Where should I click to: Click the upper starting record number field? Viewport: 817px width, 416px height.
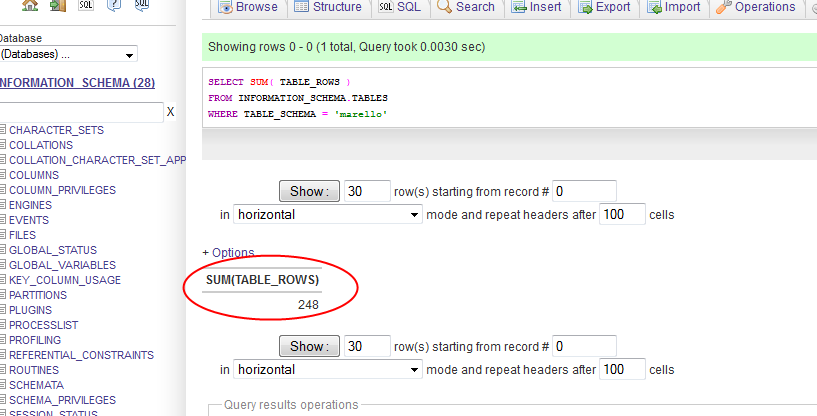point(584,191)
